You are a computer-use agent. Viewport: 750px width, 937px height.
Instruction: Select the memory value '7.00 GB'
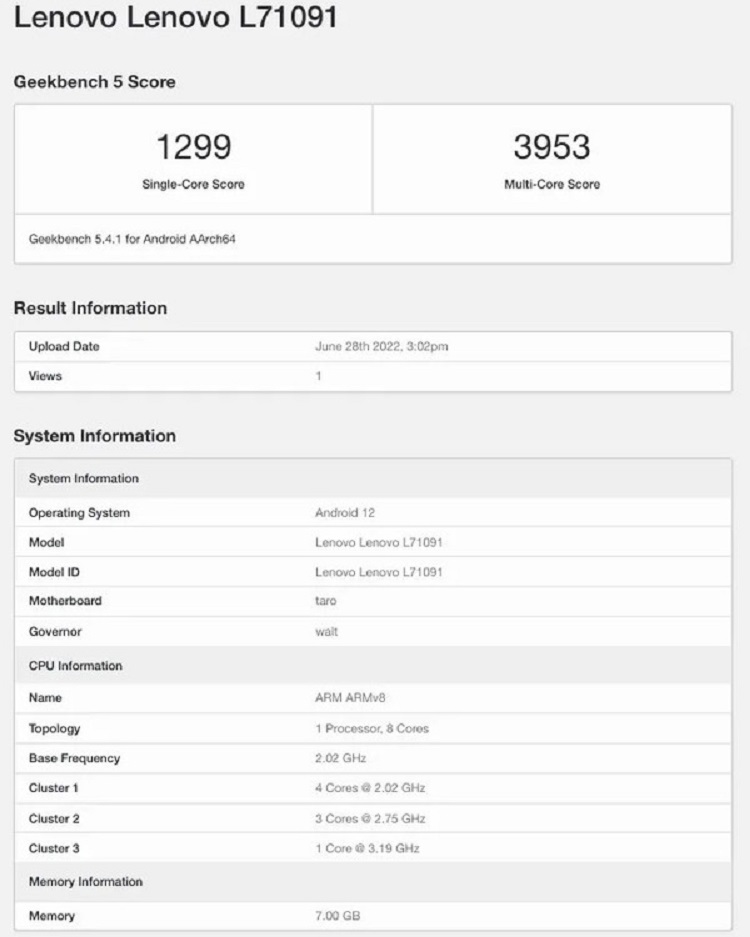(338, 916)
